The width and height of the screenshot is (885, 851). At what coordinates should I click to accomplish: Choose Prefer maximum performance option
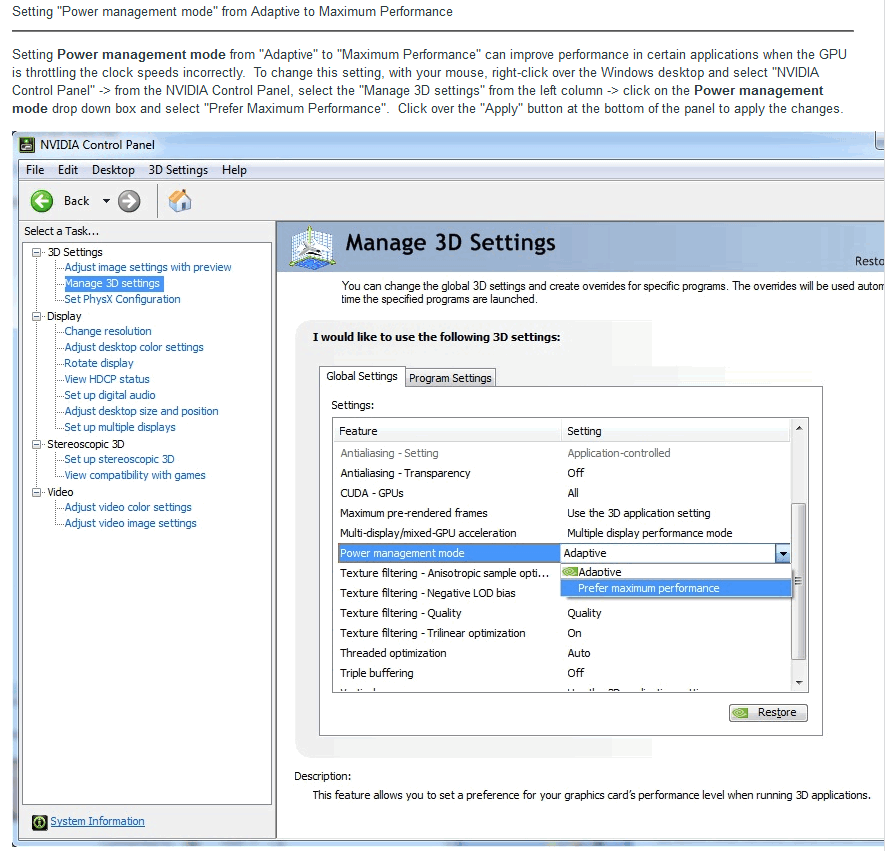pos(676,588)
